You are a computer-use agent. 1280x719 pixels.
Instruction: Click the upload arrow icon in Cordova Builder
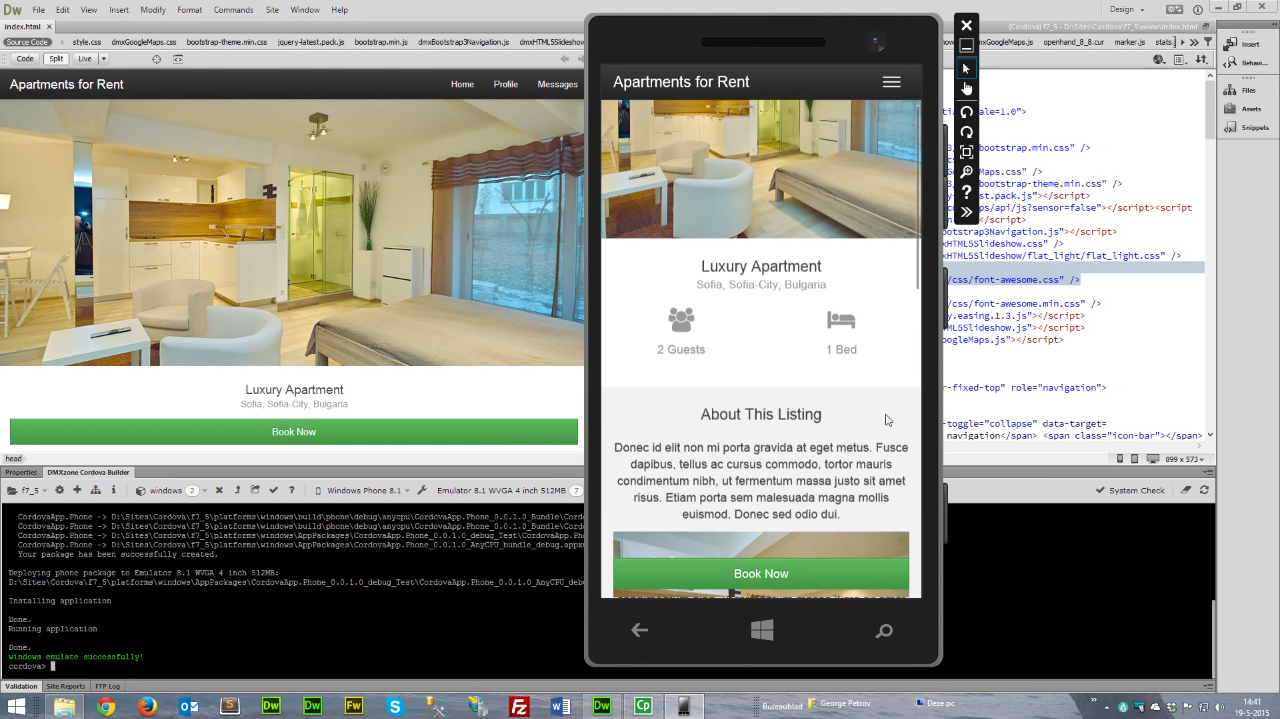coord(237,490)
